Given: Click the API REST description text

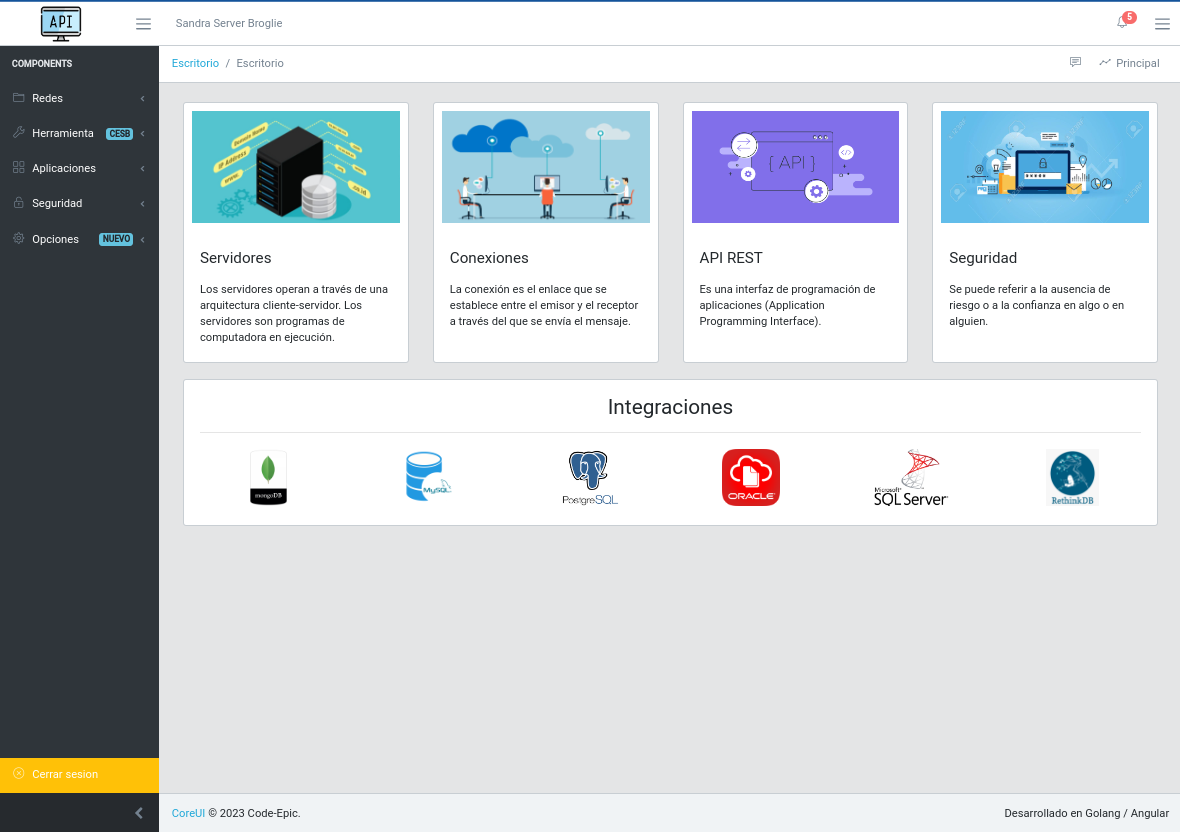Looking at the screenshot, I should (788, 305).
